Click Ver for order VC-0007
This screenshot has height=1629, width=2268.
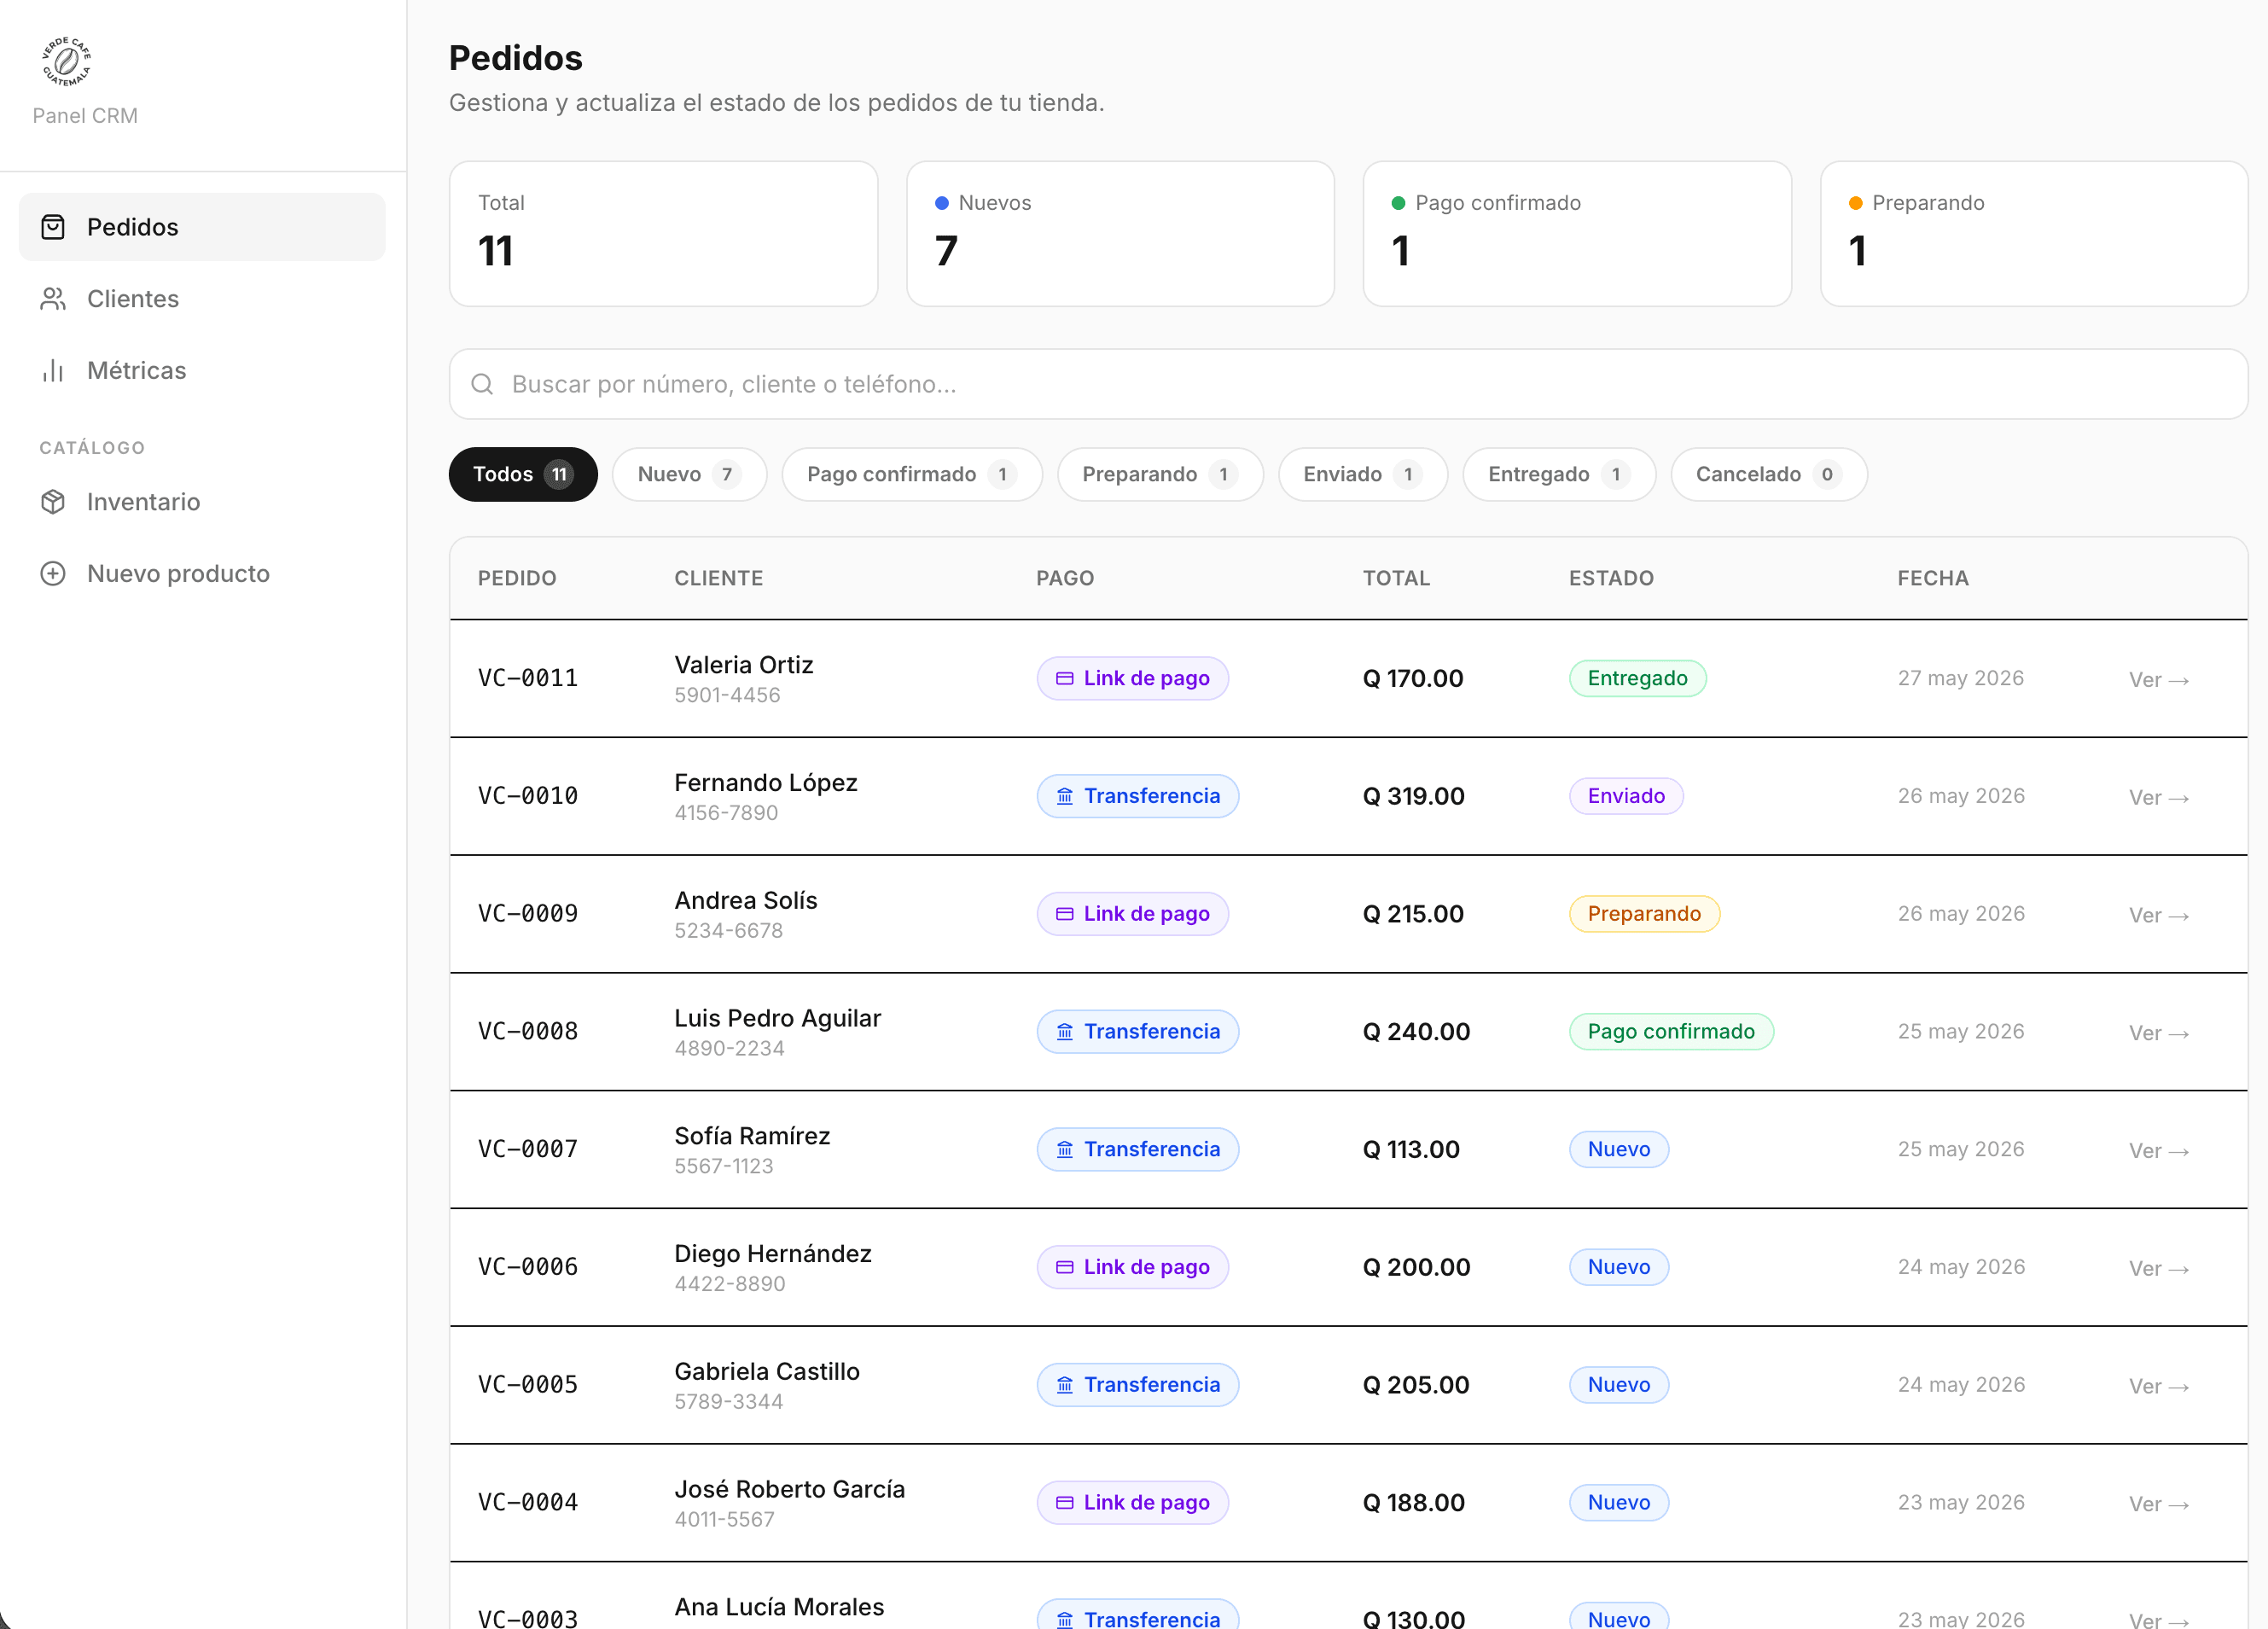click(x=2159, y=1151)
